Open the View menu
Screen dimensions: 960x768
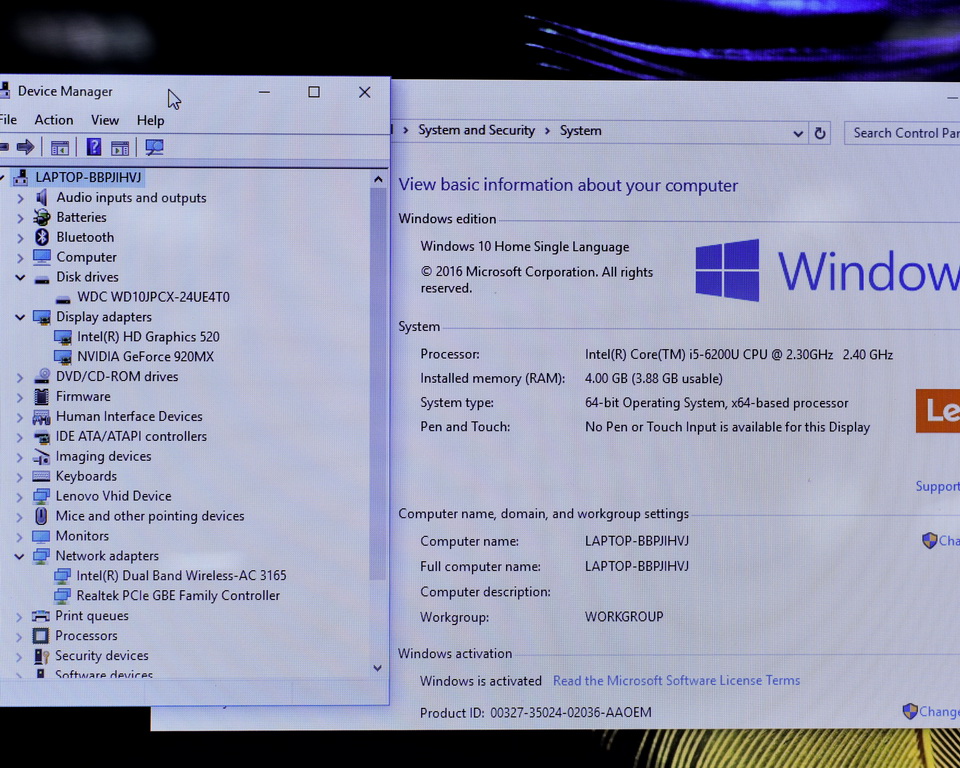coord(105,120)
